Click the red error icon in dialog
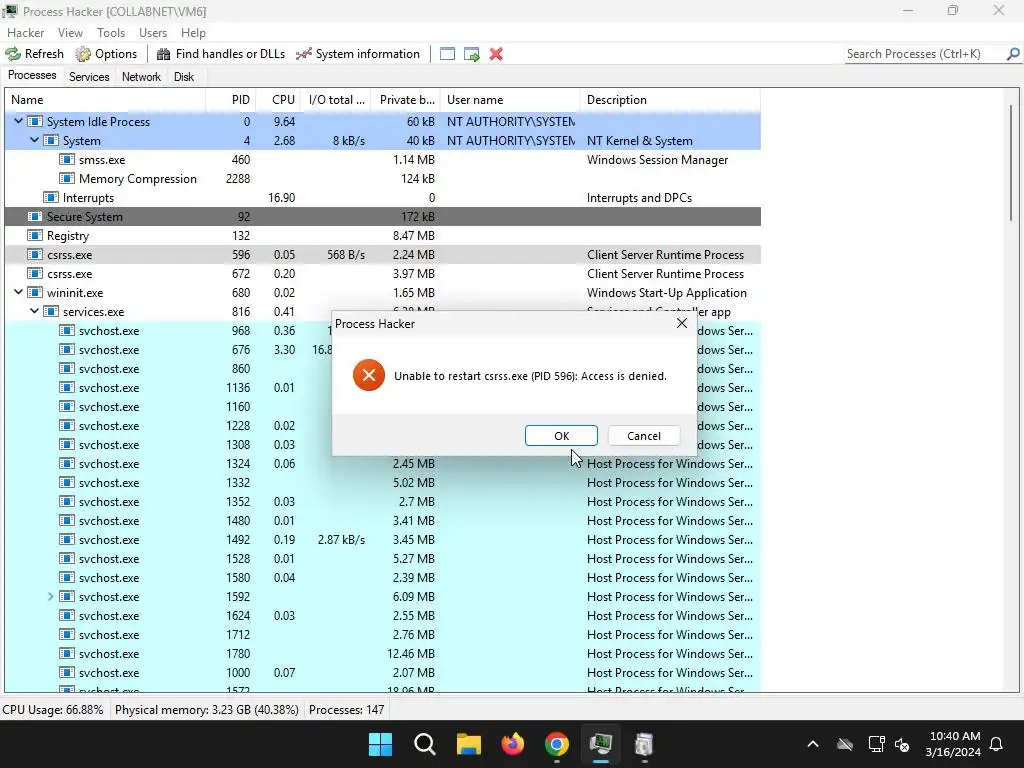The width and height of the screenshot is (1024, 768). point(369,376)
